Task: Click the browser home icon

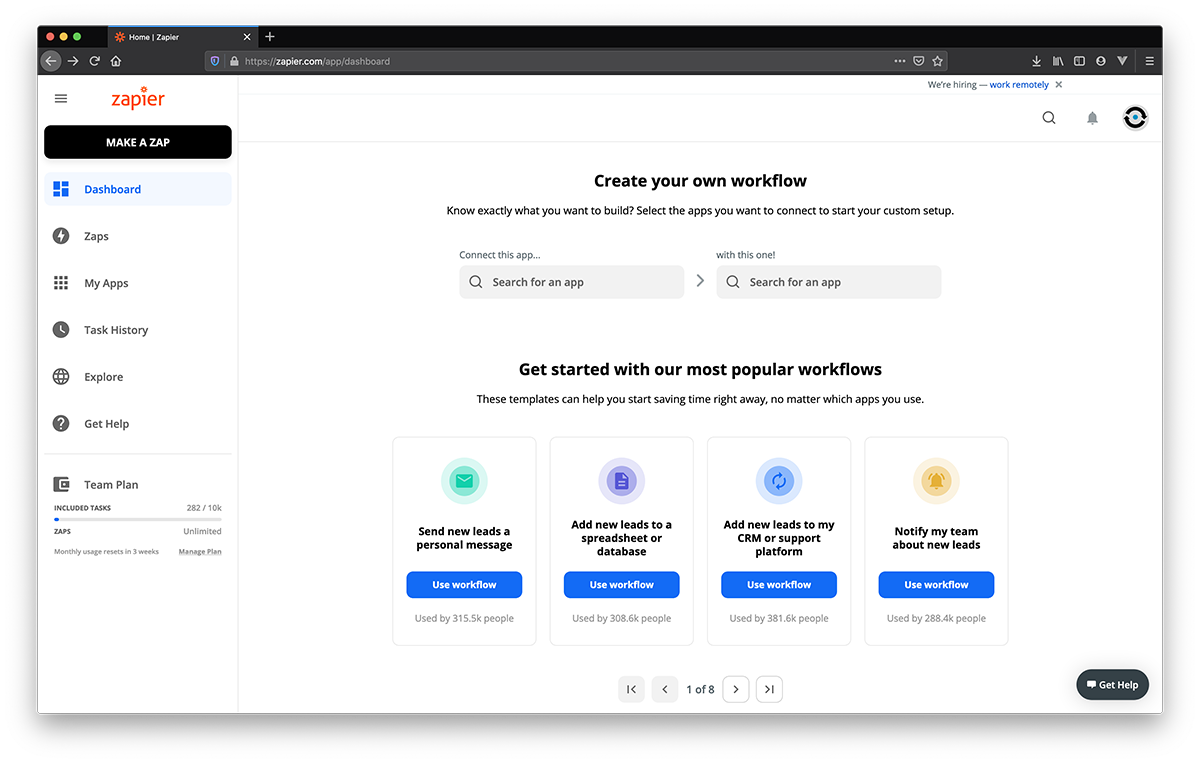Action: click(116, 61)
